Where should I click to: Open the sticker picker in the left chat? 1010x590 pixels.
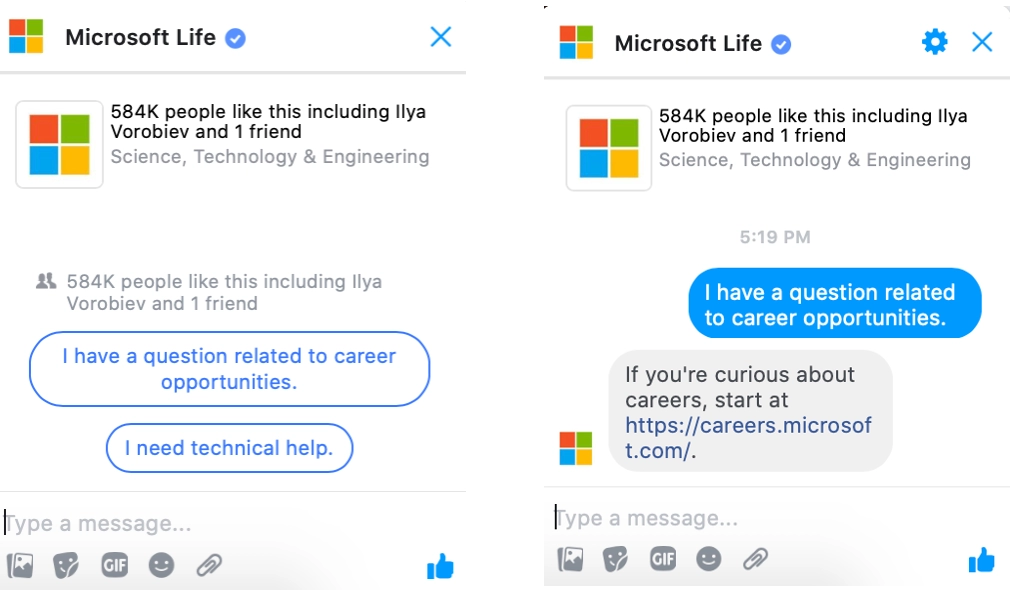point(67,565)
